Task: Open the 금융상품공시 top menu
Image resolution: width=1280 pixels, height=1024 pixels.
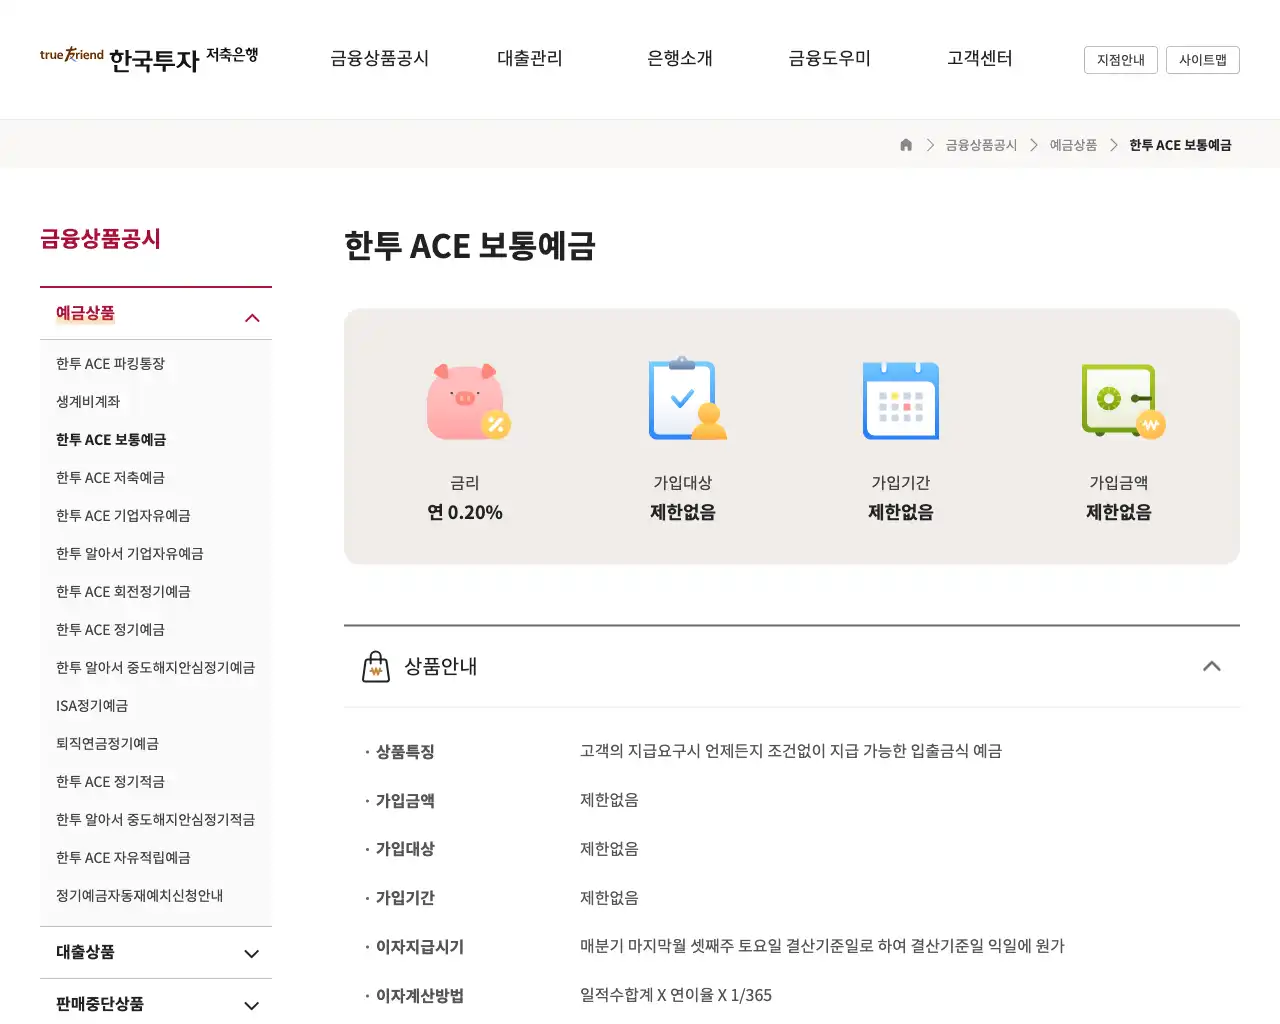Action: click(380, 59)
